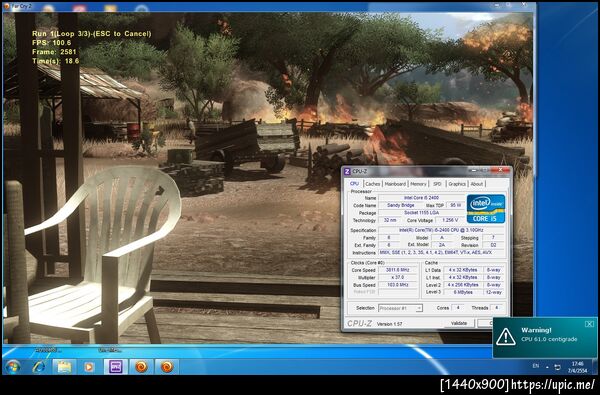Click the Warning! CPU 61.0 centigrade message
Screen dimensions: 600x395
(549, 335)
